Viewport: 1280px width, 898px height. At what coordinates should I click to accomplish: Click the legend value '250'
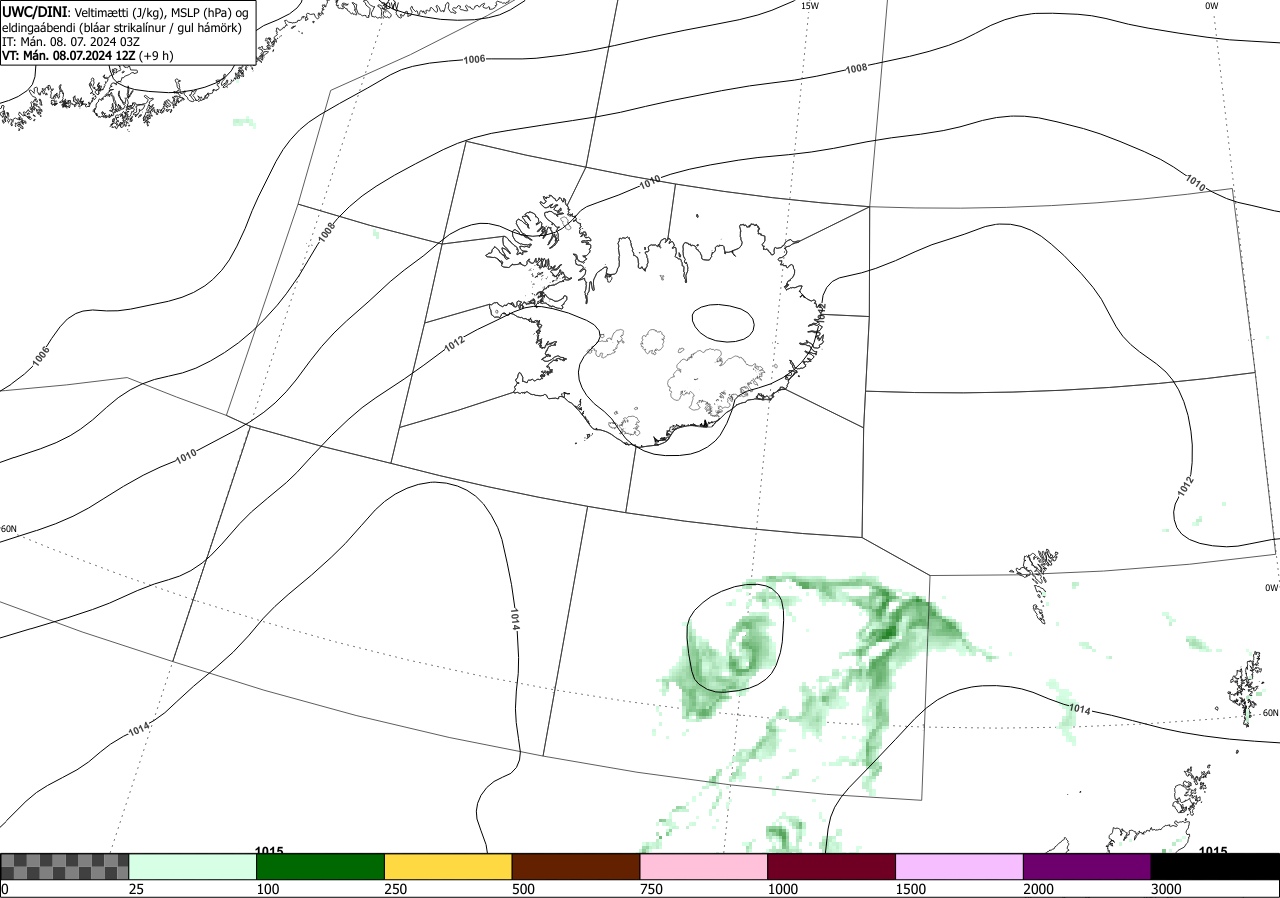pyautogui.click(x=396, y=889)
